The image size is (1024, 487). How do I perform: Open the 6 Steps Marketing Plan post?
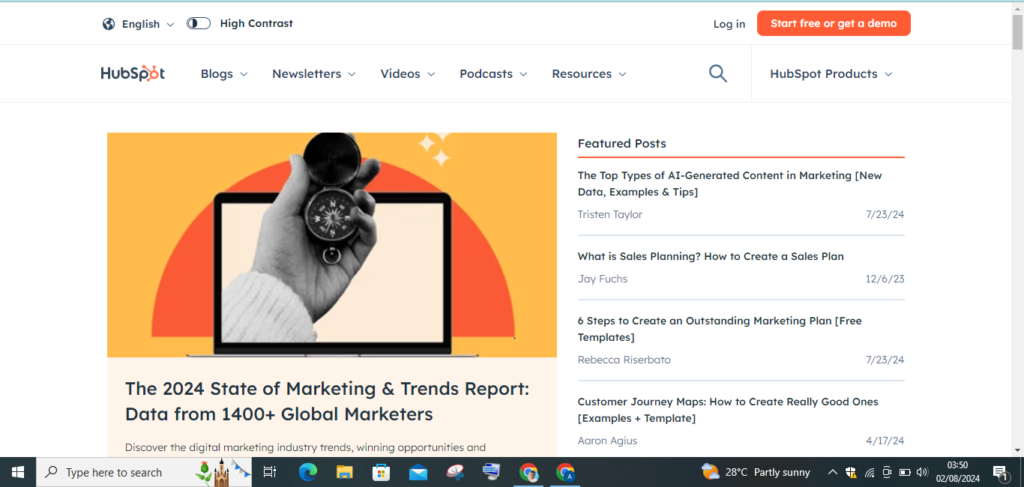coord(720,329)
